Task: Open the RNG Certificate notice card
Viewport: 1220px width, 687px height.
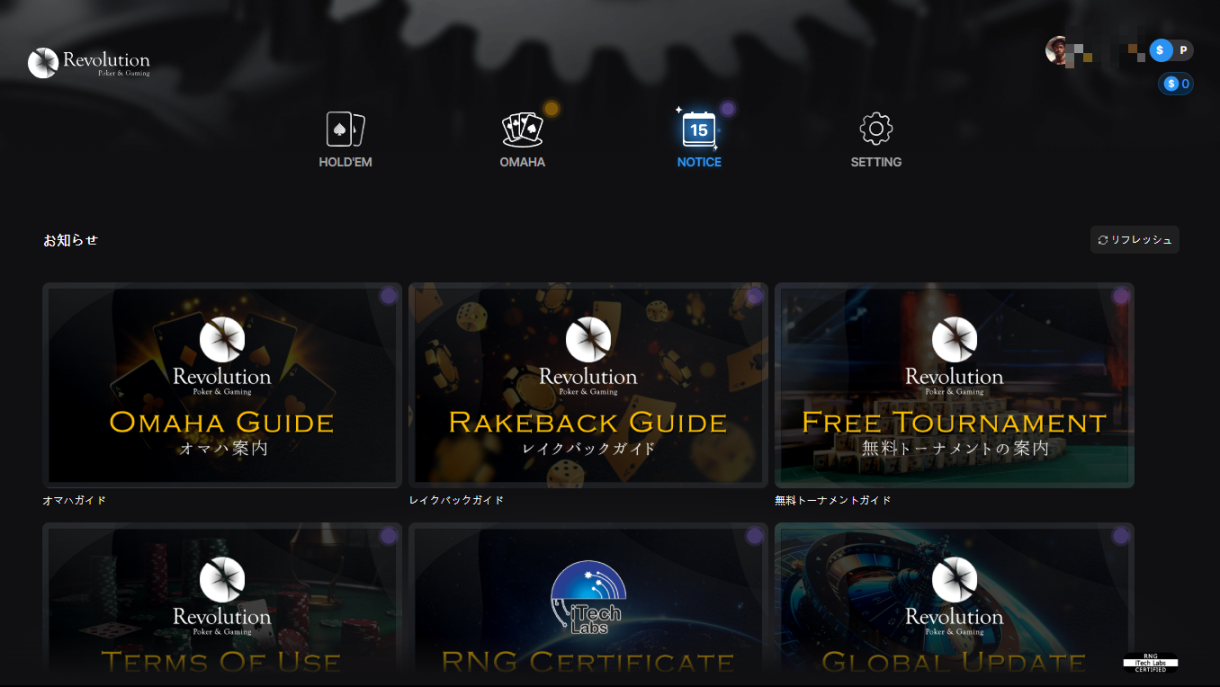Action: point(588,598)
